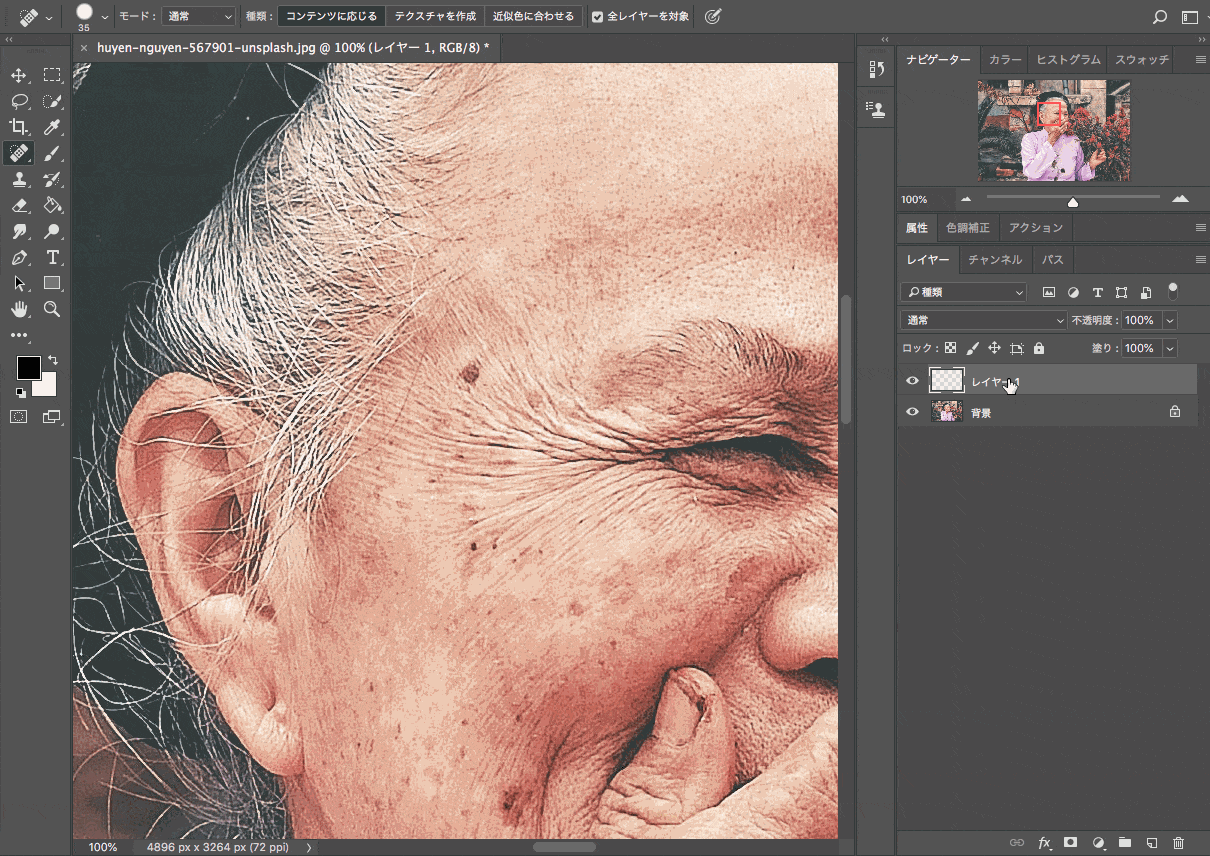1210x856 pixels.
Task: Swap foreground and background colors
Action: (52, 359)
